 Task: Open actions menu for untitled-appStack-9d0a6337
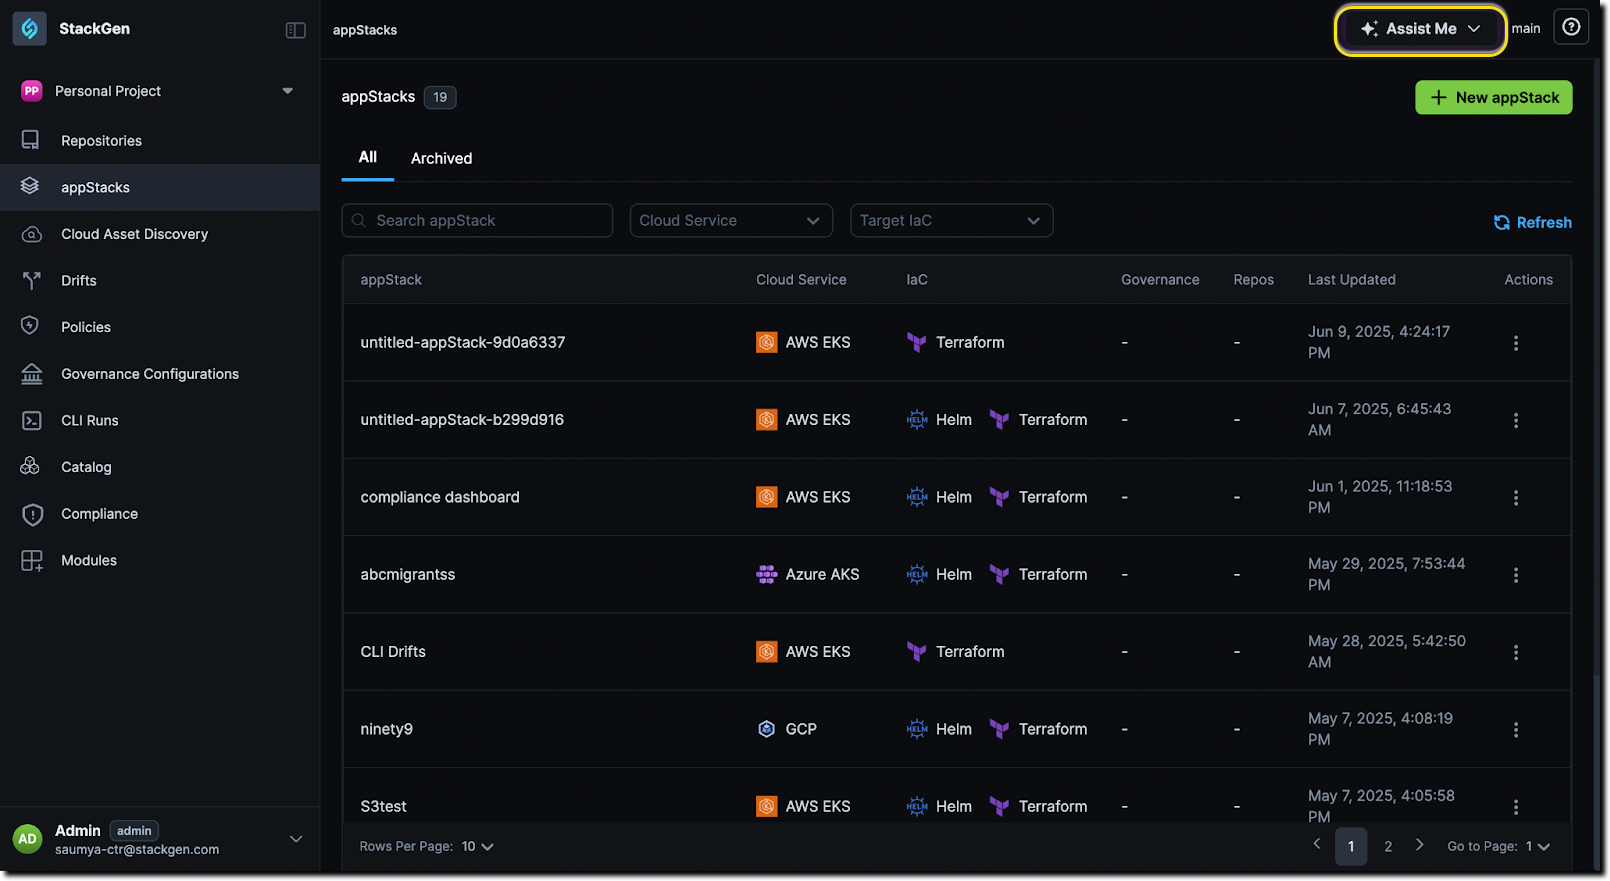pyautogui.click(x=1515, y=343)
